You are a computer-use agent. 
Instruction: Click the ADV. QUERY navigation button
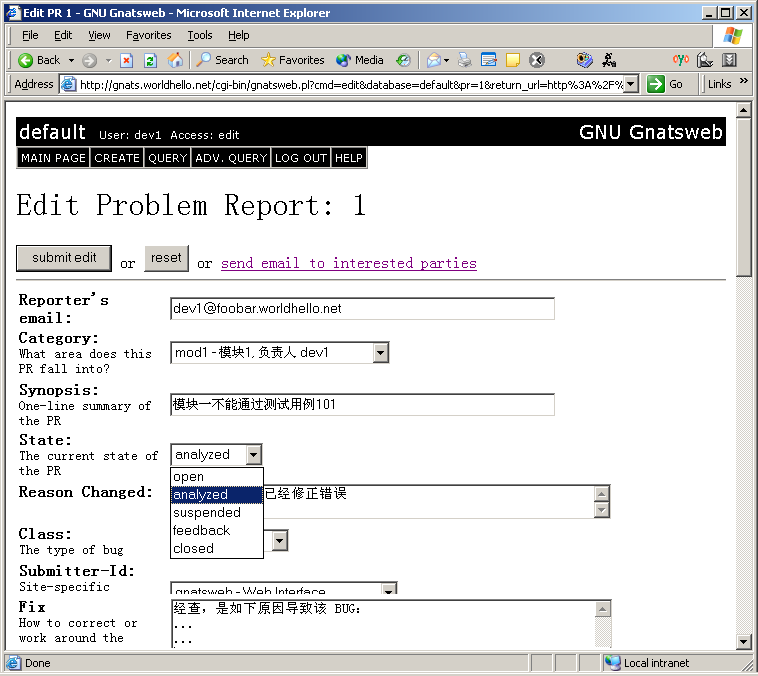point(231,158)
